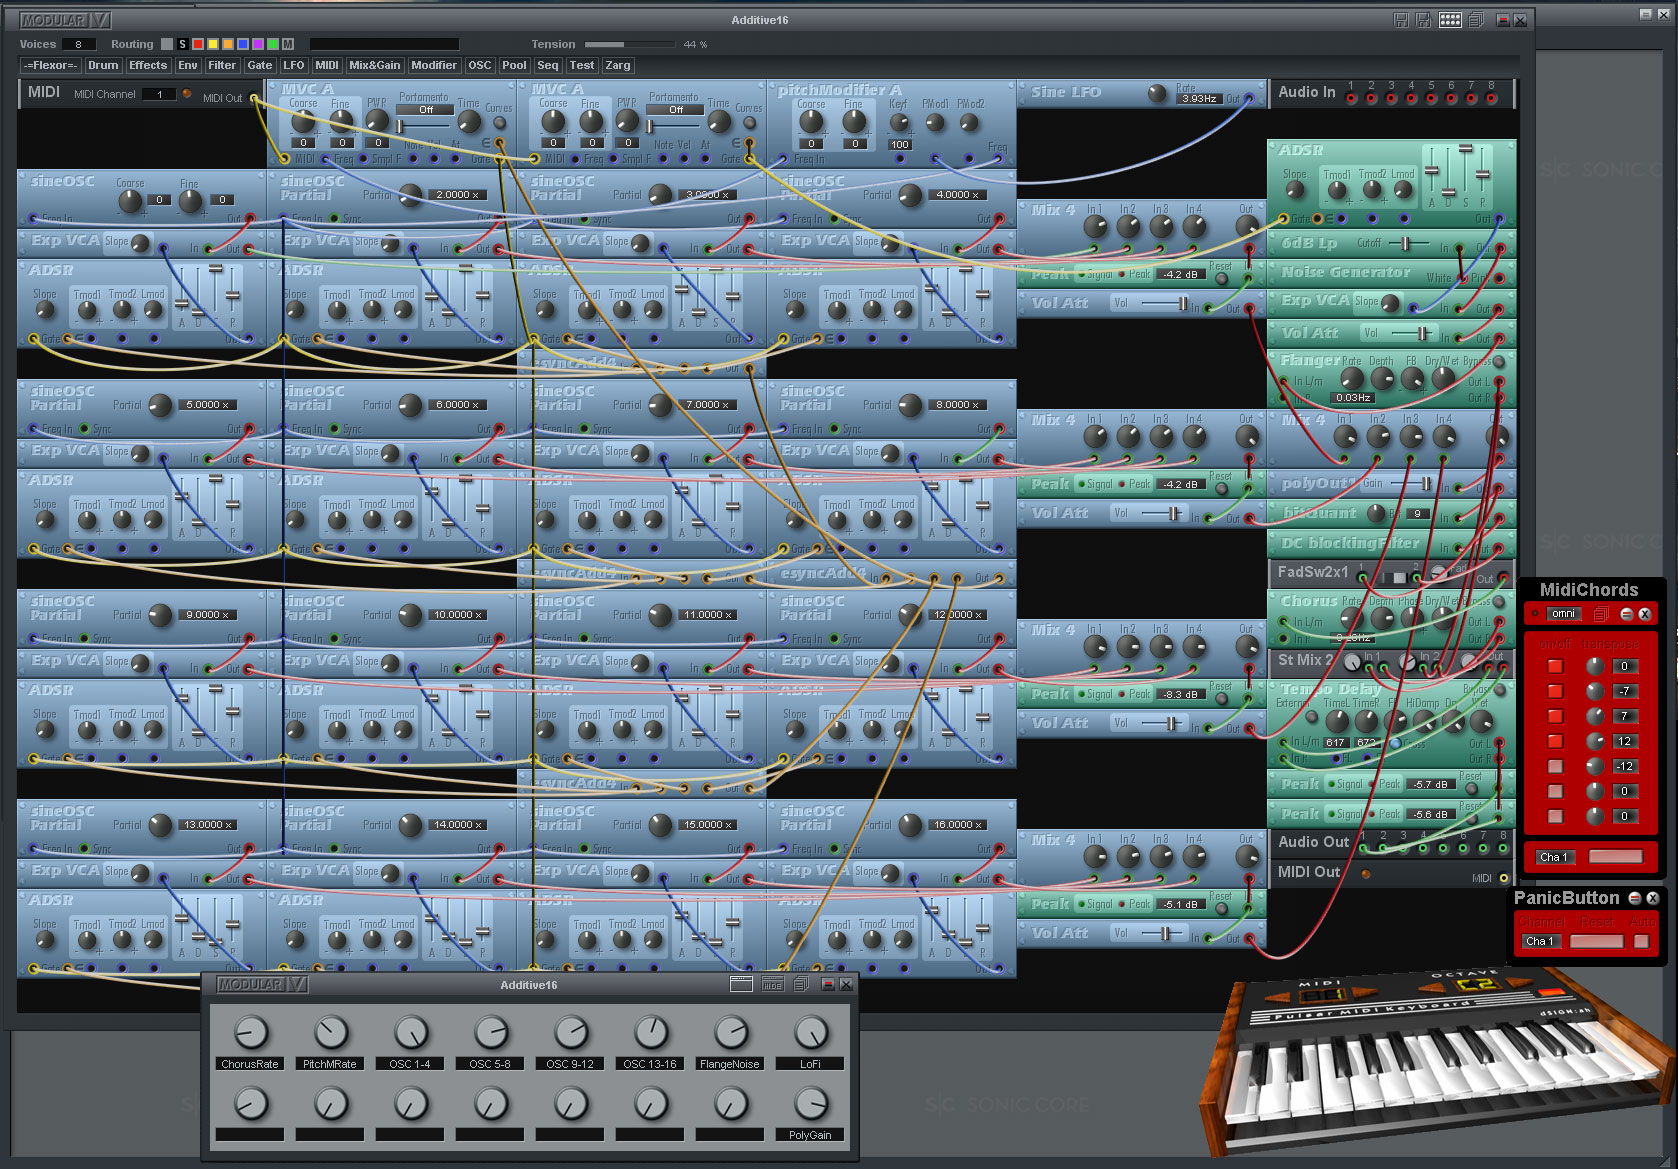Viewport: 1678px width, 1169px height.
Task: Click the 2.0000 x partial value field
Action: coord(458,195)
